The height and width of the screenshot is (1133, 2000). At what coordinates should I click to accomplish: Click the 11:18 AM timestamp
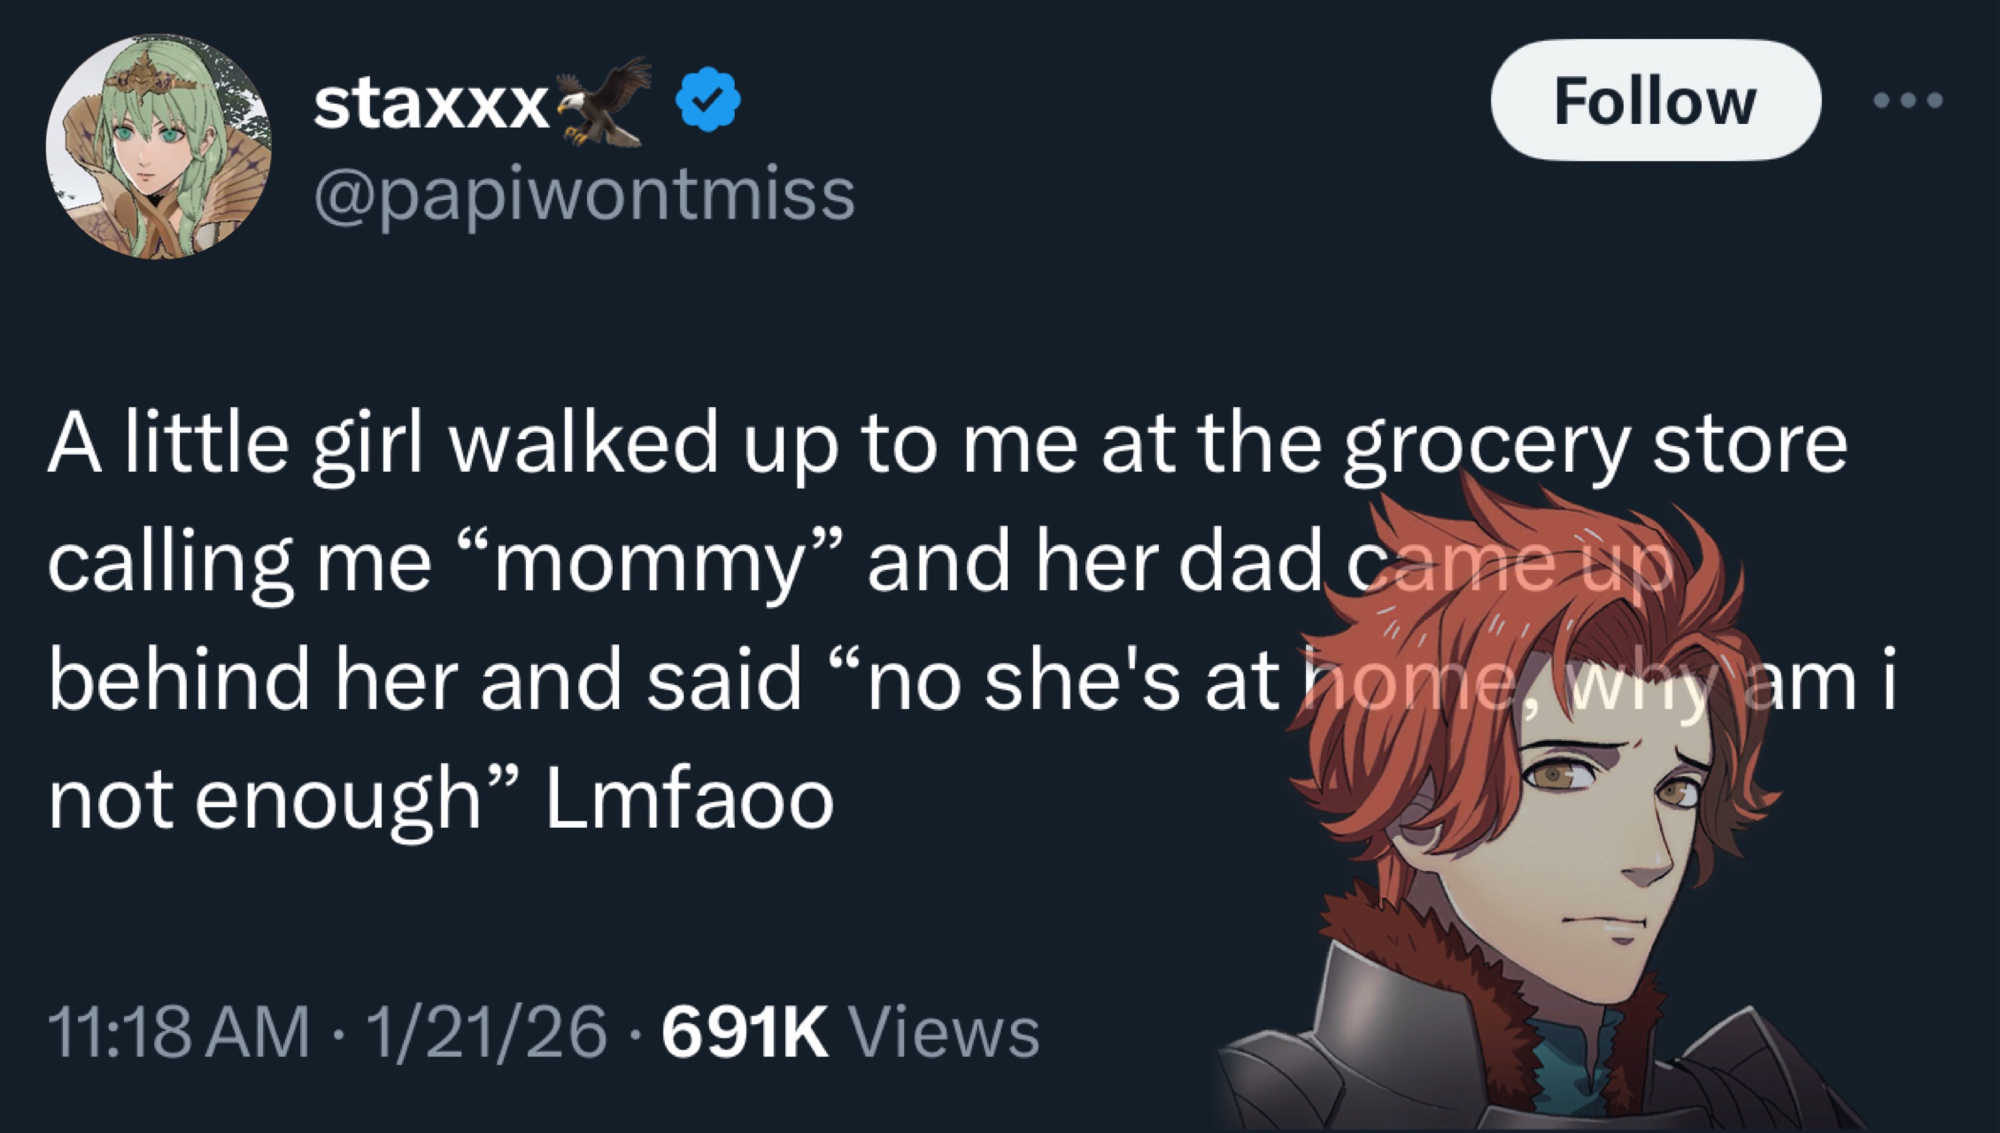point(179,1031)
